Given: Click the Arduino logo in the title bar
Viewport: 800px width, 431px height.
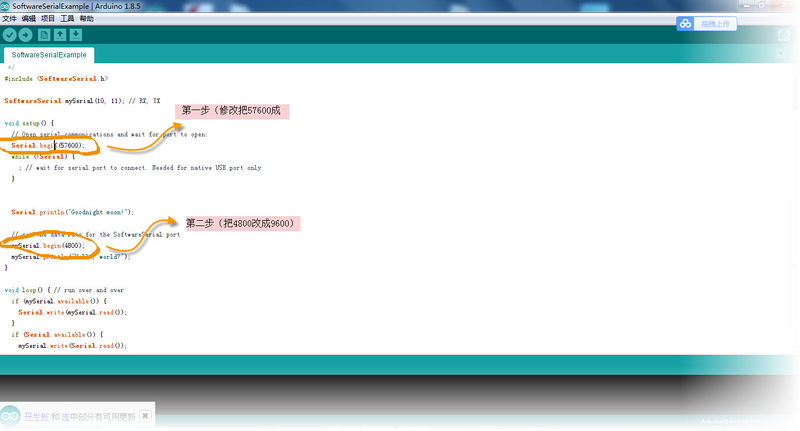Looking at the screenshot, I should coord(5,6).
